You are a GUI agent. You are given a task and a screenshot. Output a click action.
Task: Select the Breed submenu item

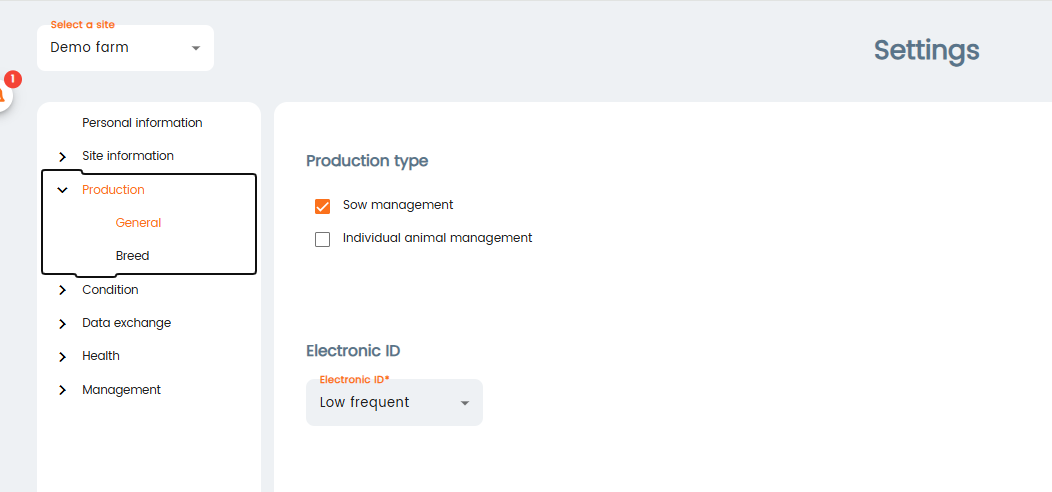click(132, 256)
